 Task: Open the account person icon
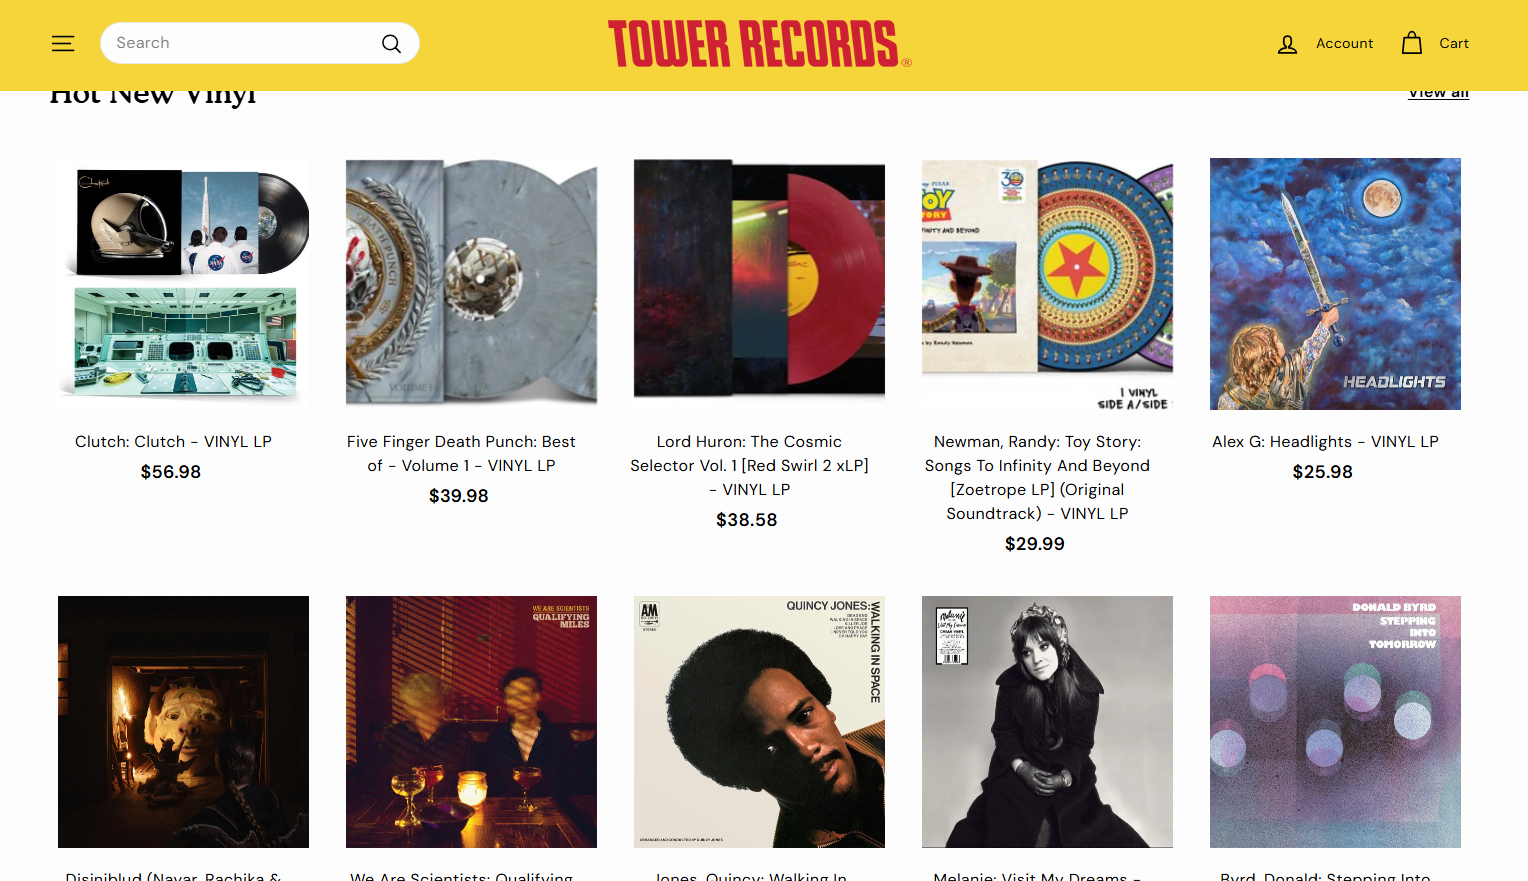point(1287,43)
